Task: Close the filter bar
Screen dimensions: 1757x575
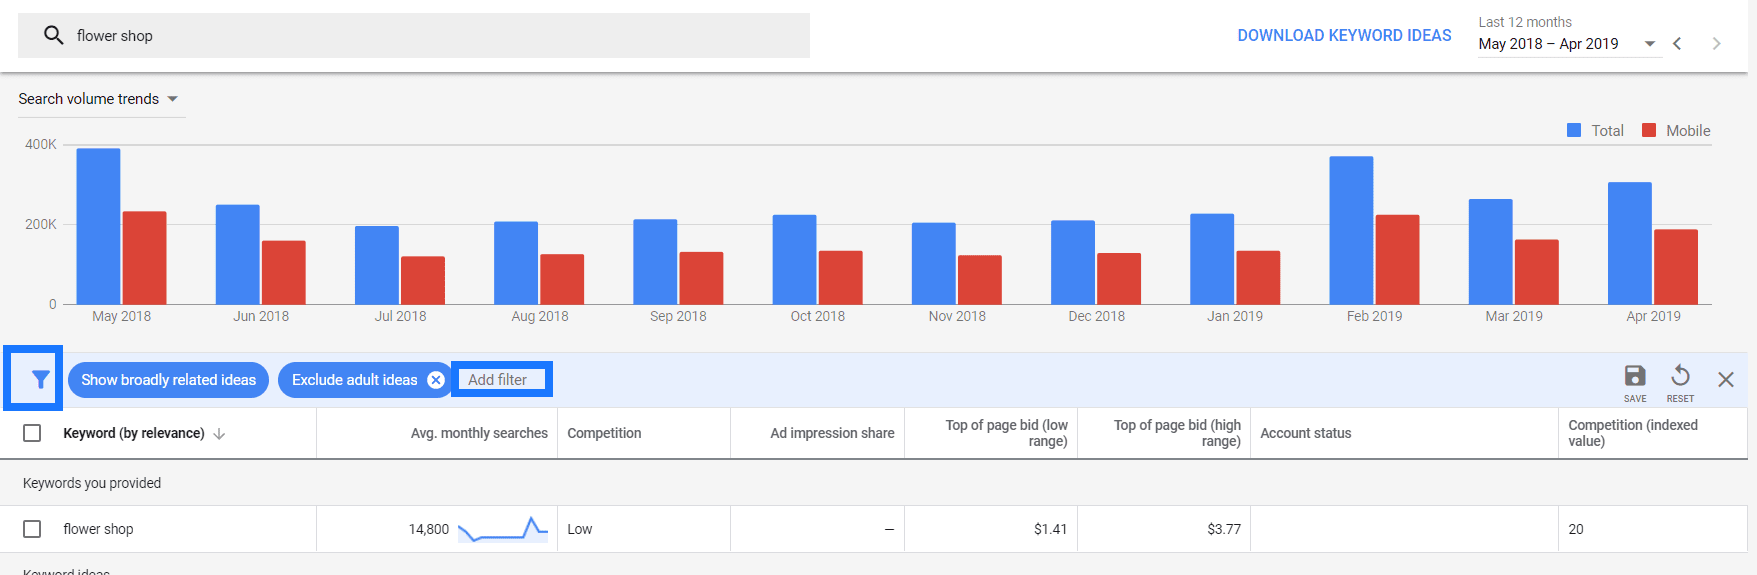Action: click(x=1726, y=380)
